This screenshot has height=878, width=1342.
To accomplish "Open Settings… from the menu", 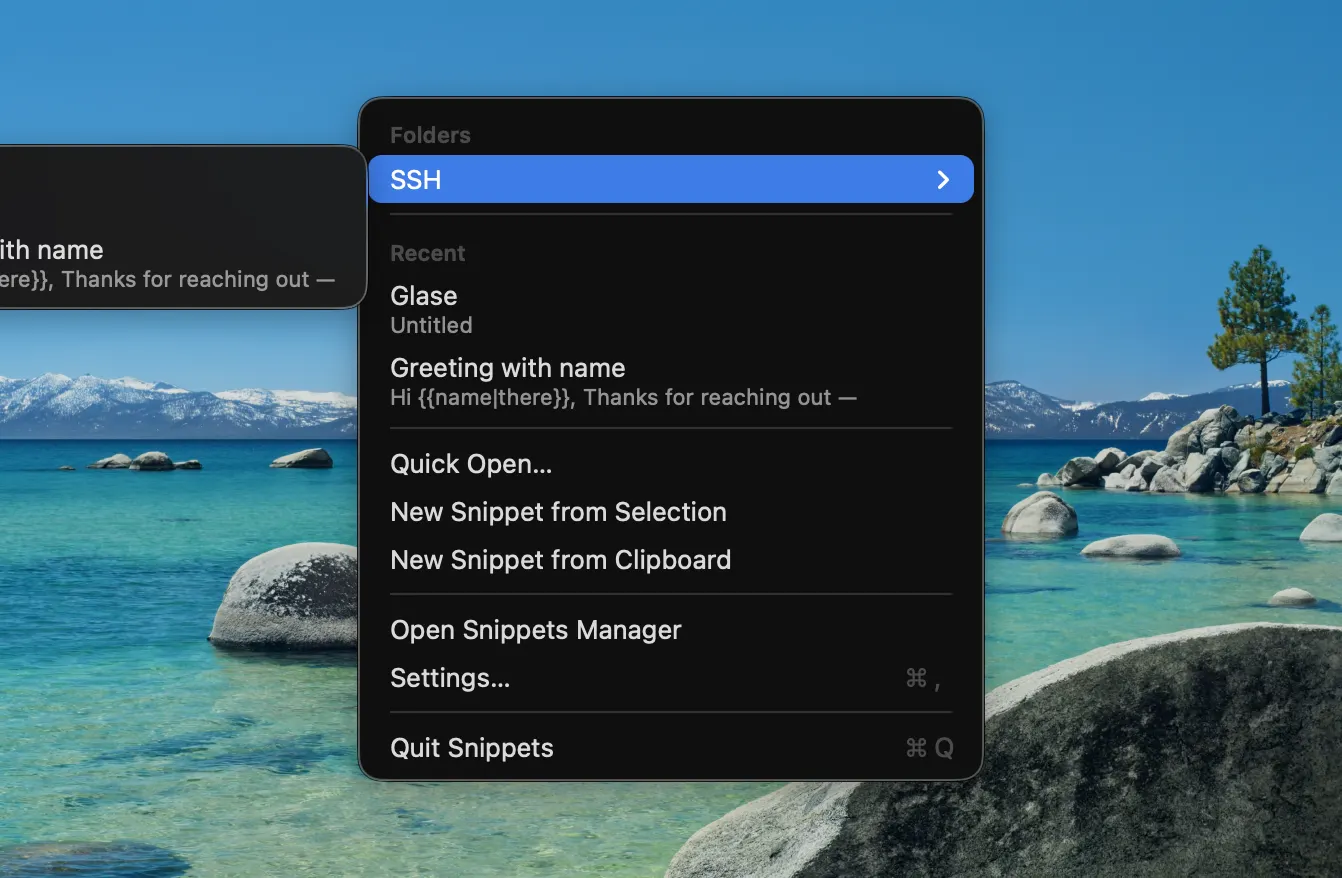I will (x=670, y=678).
